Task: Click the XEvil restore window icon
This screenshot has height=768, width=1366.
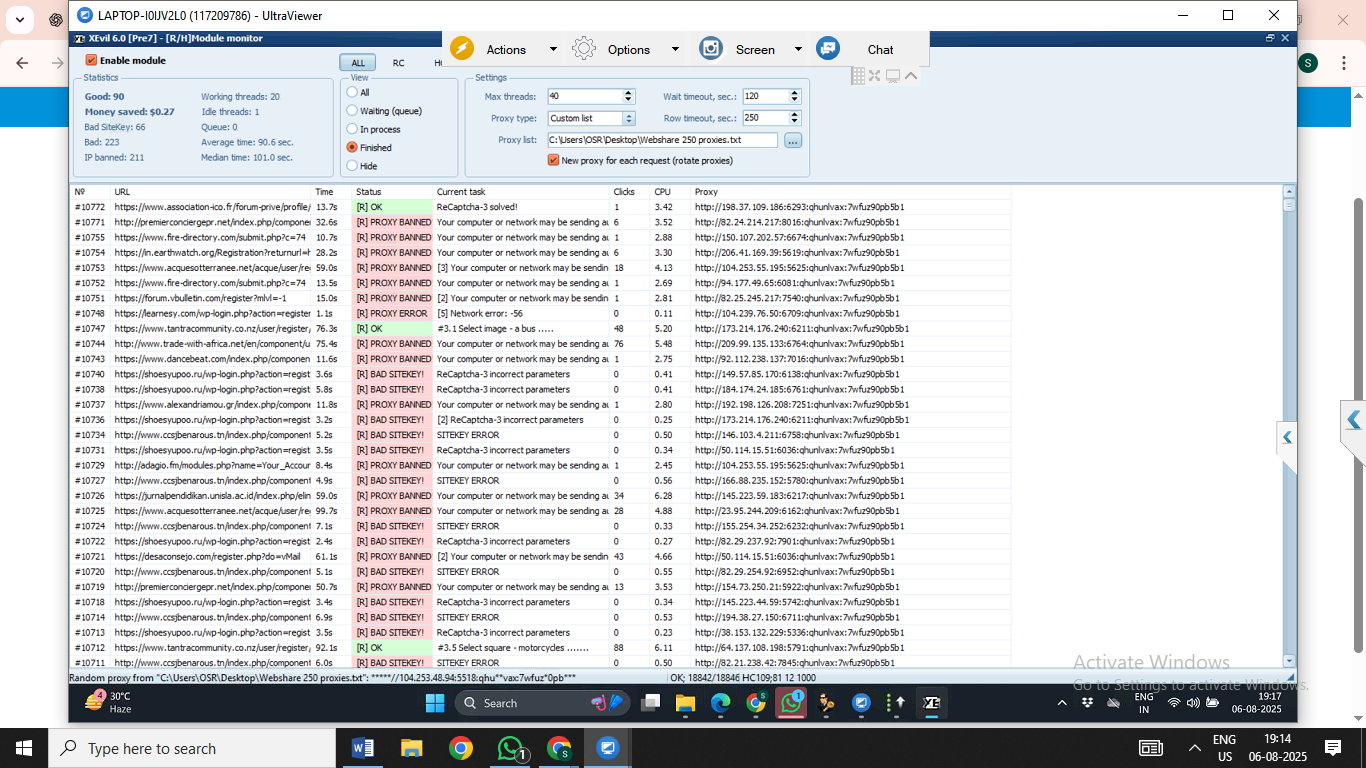Action: pyautogui.click(x=1270, y=38)
